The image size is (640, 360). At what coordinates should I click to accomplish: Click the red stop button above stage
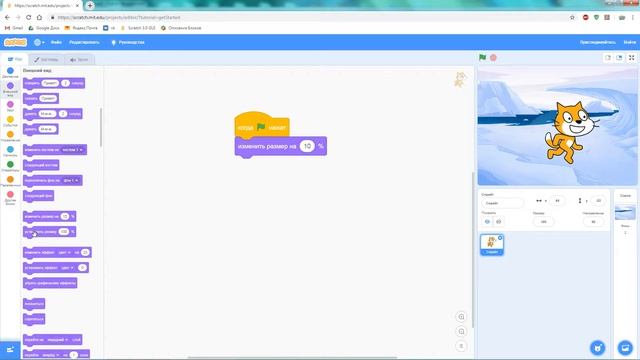pyautogui.click(x=493, y=58)
